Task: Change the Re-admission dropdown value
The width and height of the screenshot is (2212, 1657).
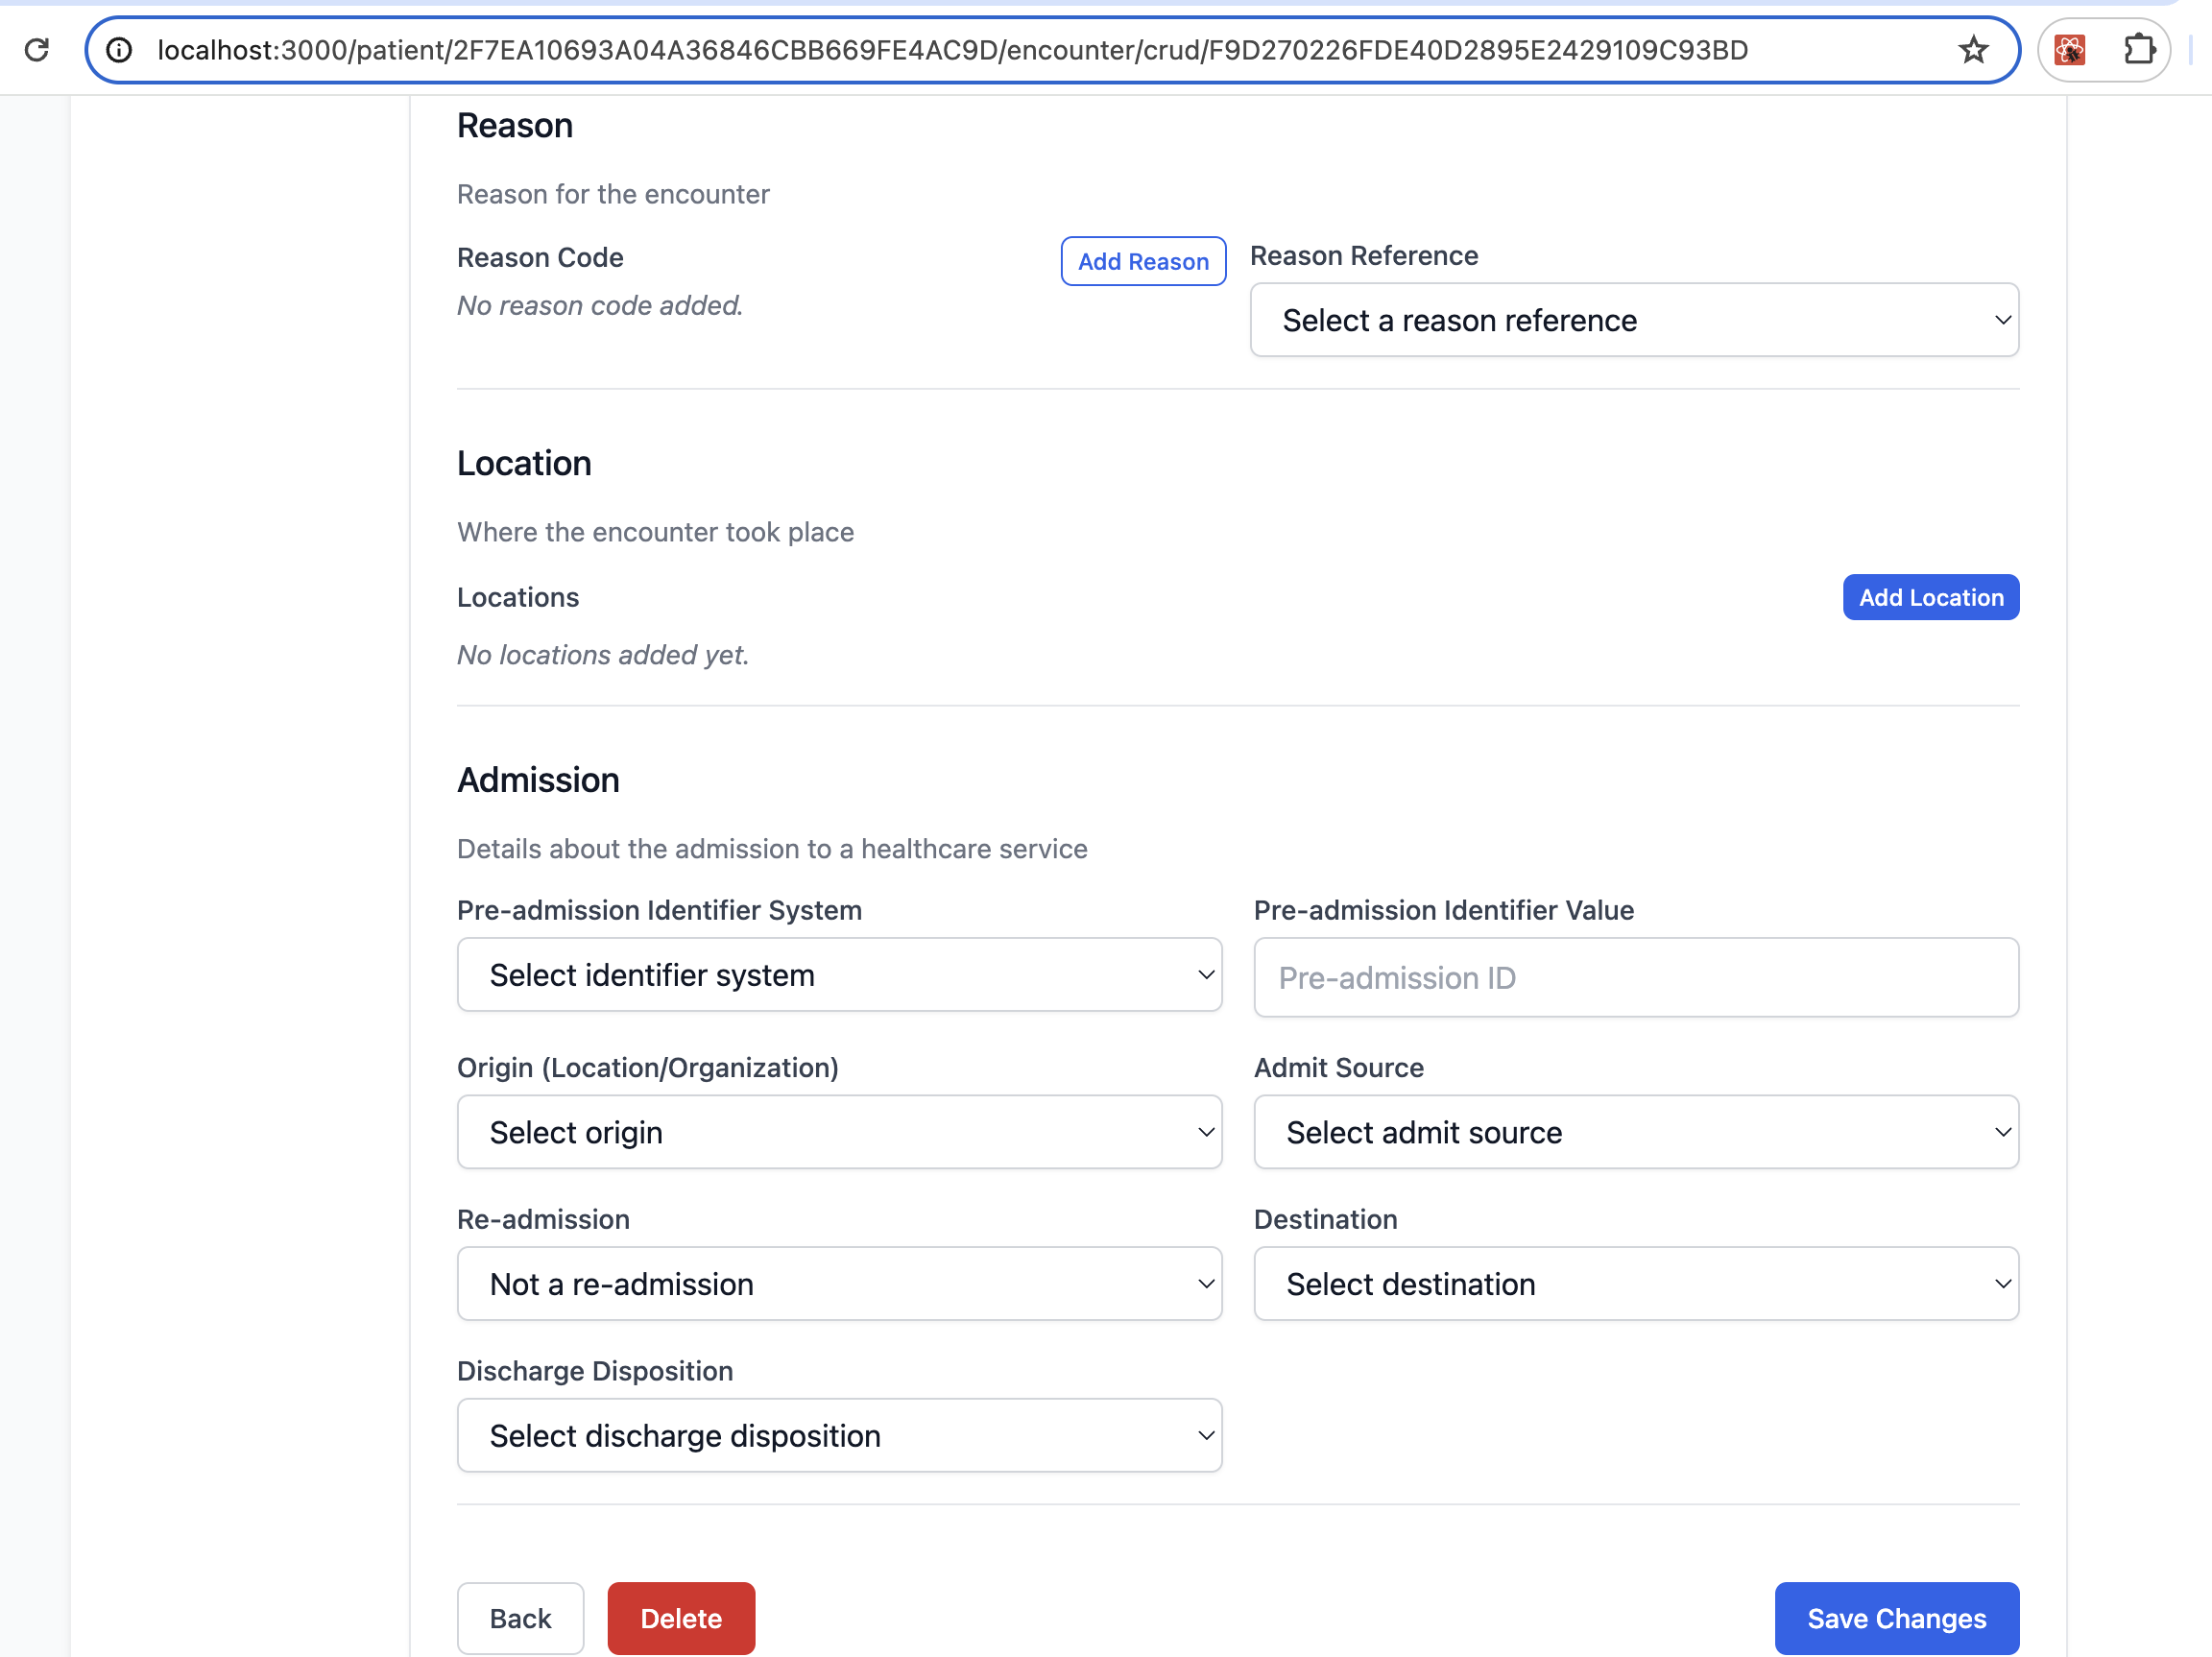Action: pyautogui.click(x=839, y=1284)
